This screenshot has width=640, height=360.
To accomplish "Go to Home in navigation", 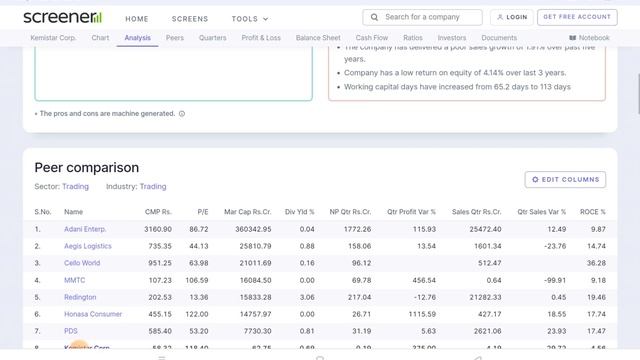I will 137,19.
